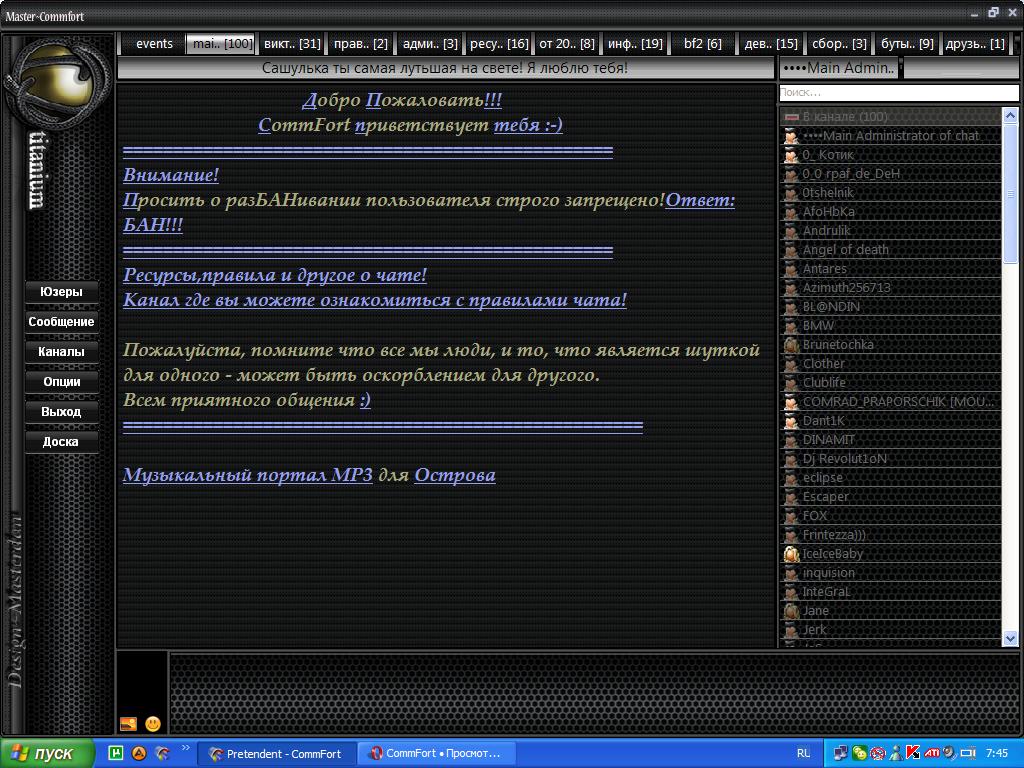1024x768 pixels.
Task: Click the Выход button
Action: coord(61,412)
